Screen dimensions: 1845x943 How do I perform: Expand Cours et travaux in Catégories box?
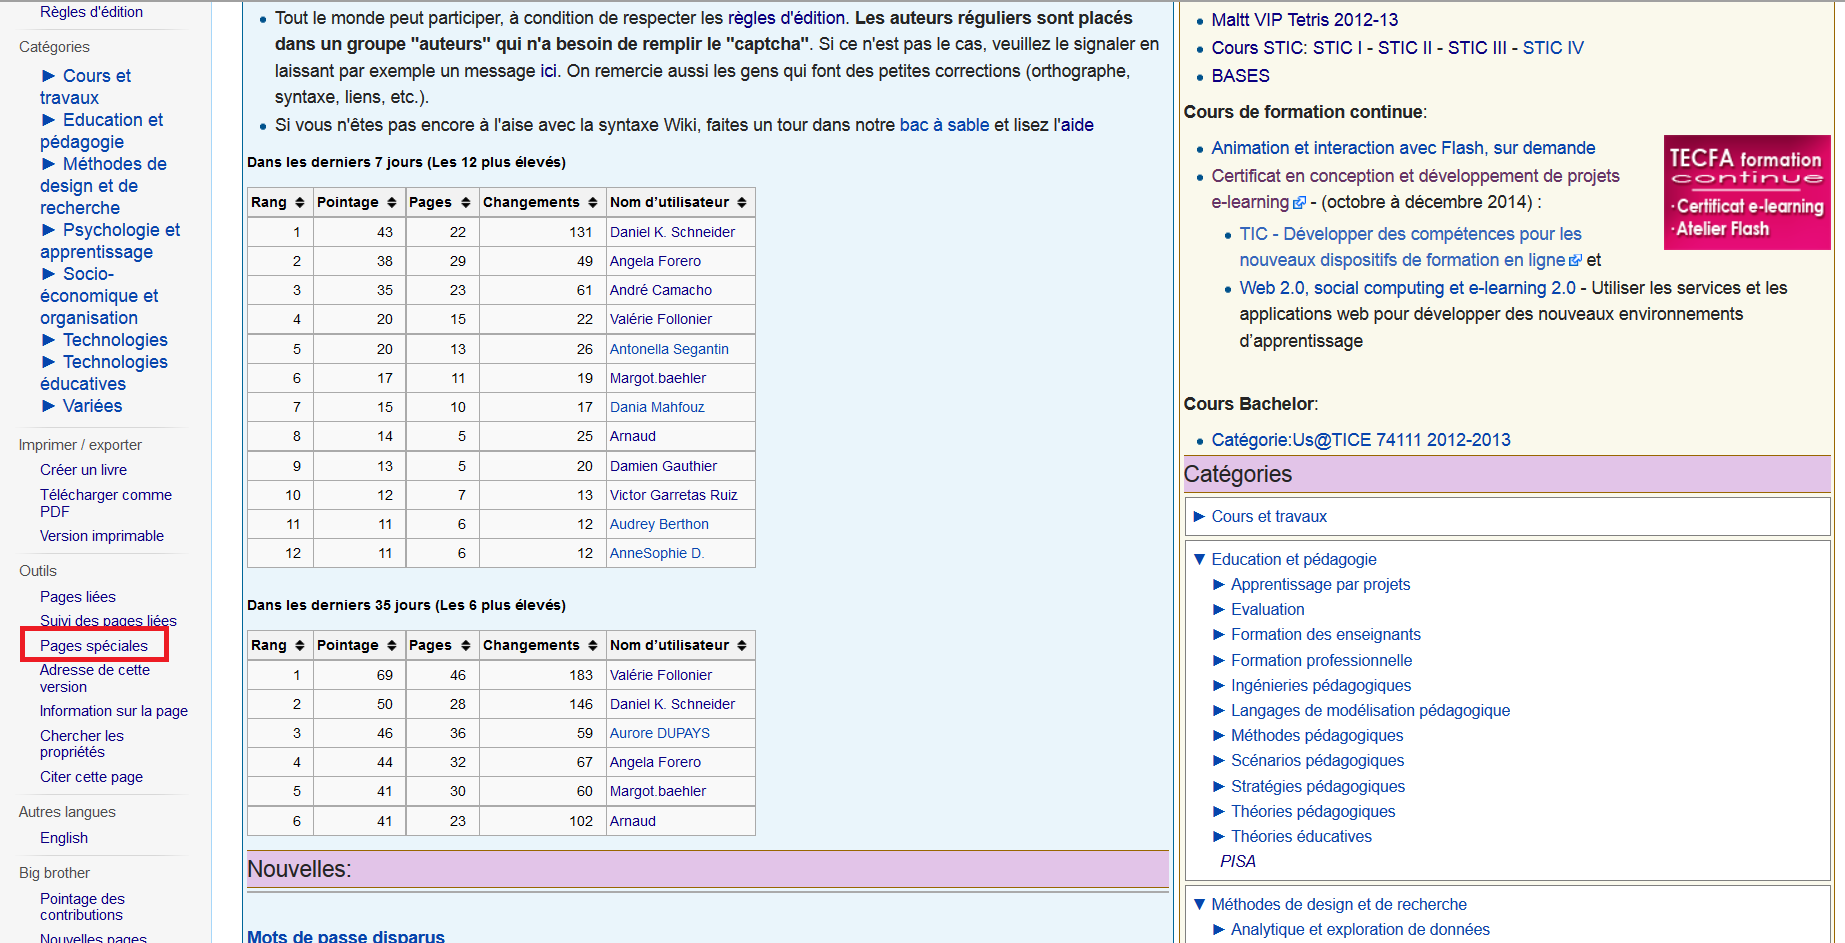point(1199,516)
